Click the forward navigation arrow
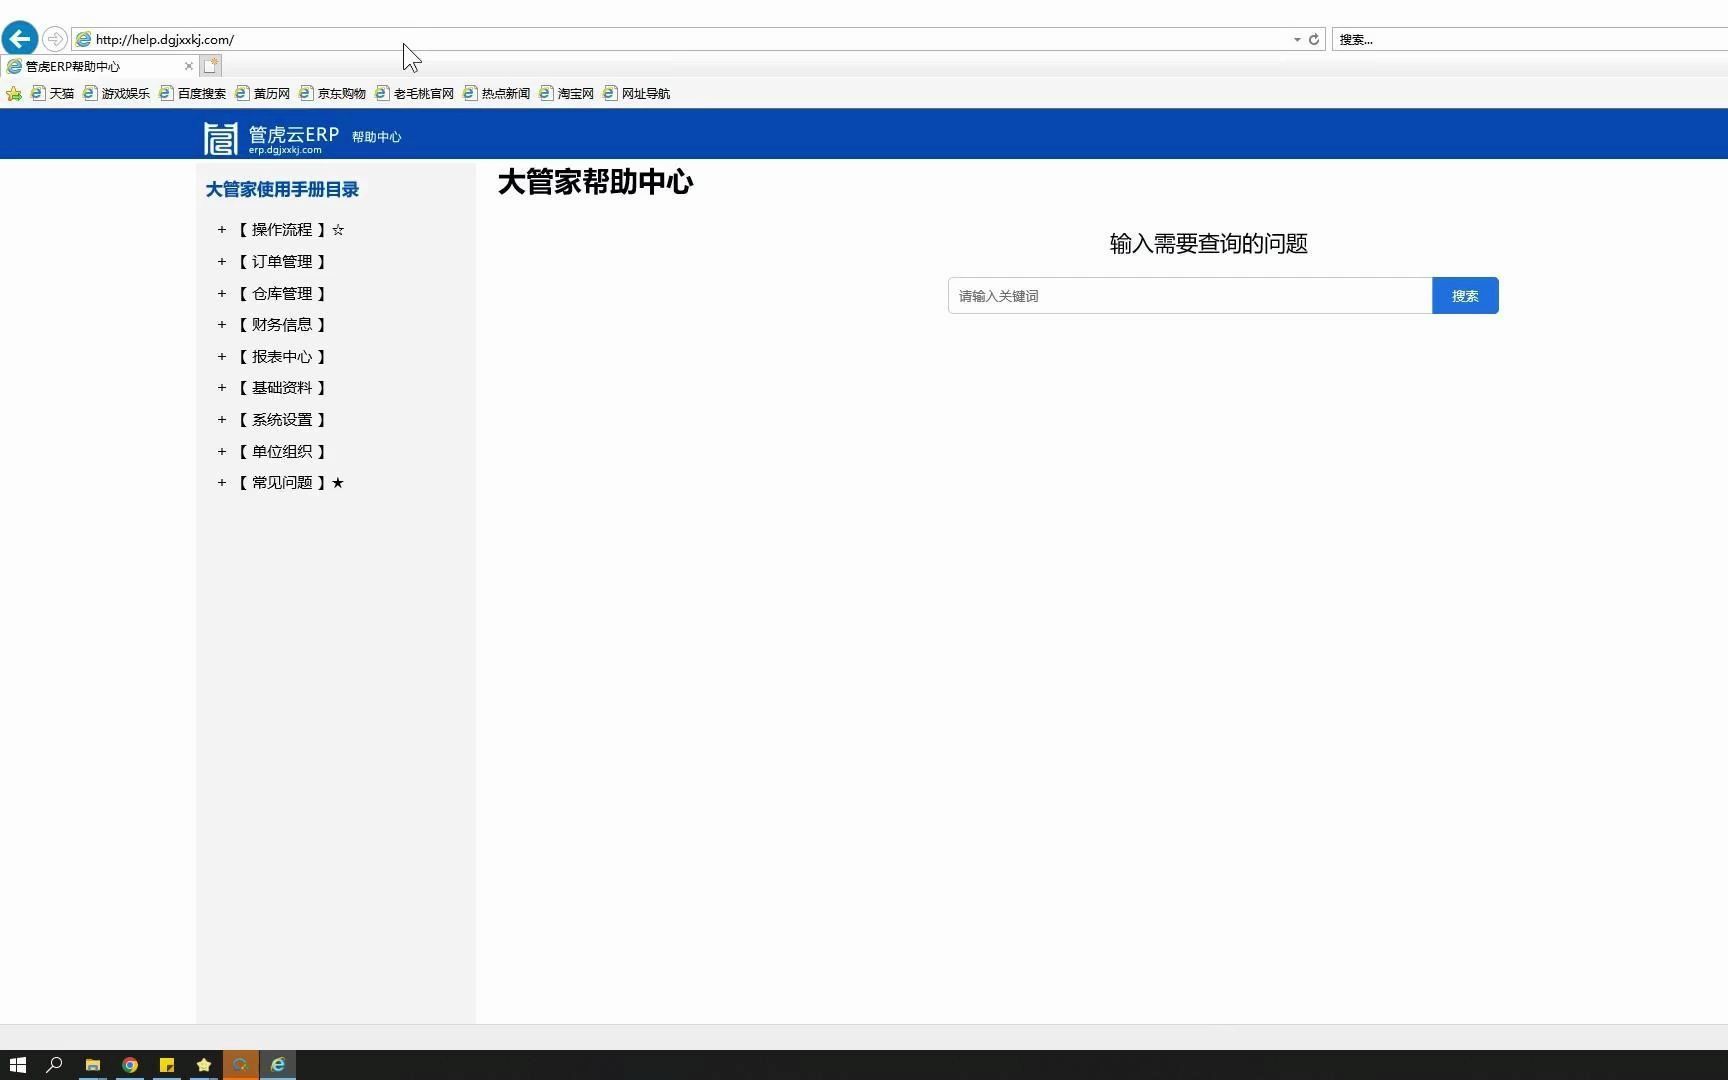Screen dimensions: 1728x1080 tap(54, 39)
